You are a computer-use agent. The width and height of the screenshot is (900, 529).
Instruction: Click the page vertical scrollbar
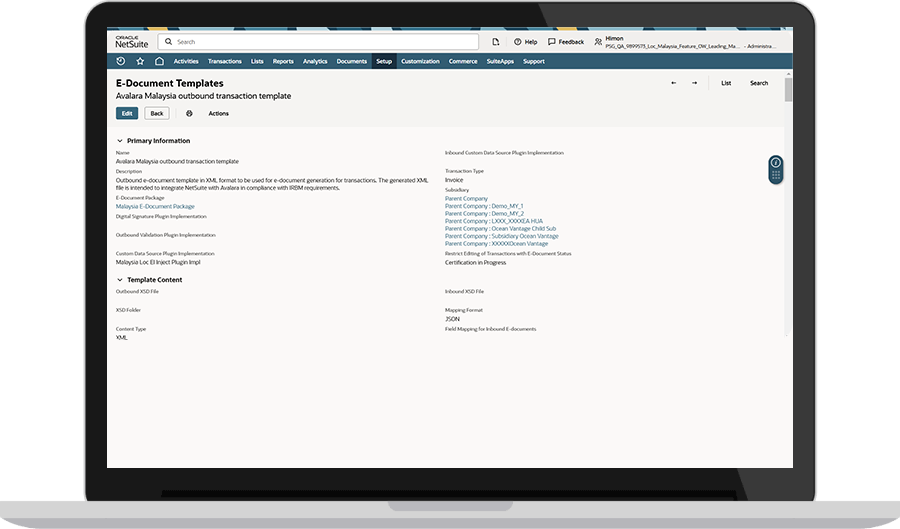point(789,90)
